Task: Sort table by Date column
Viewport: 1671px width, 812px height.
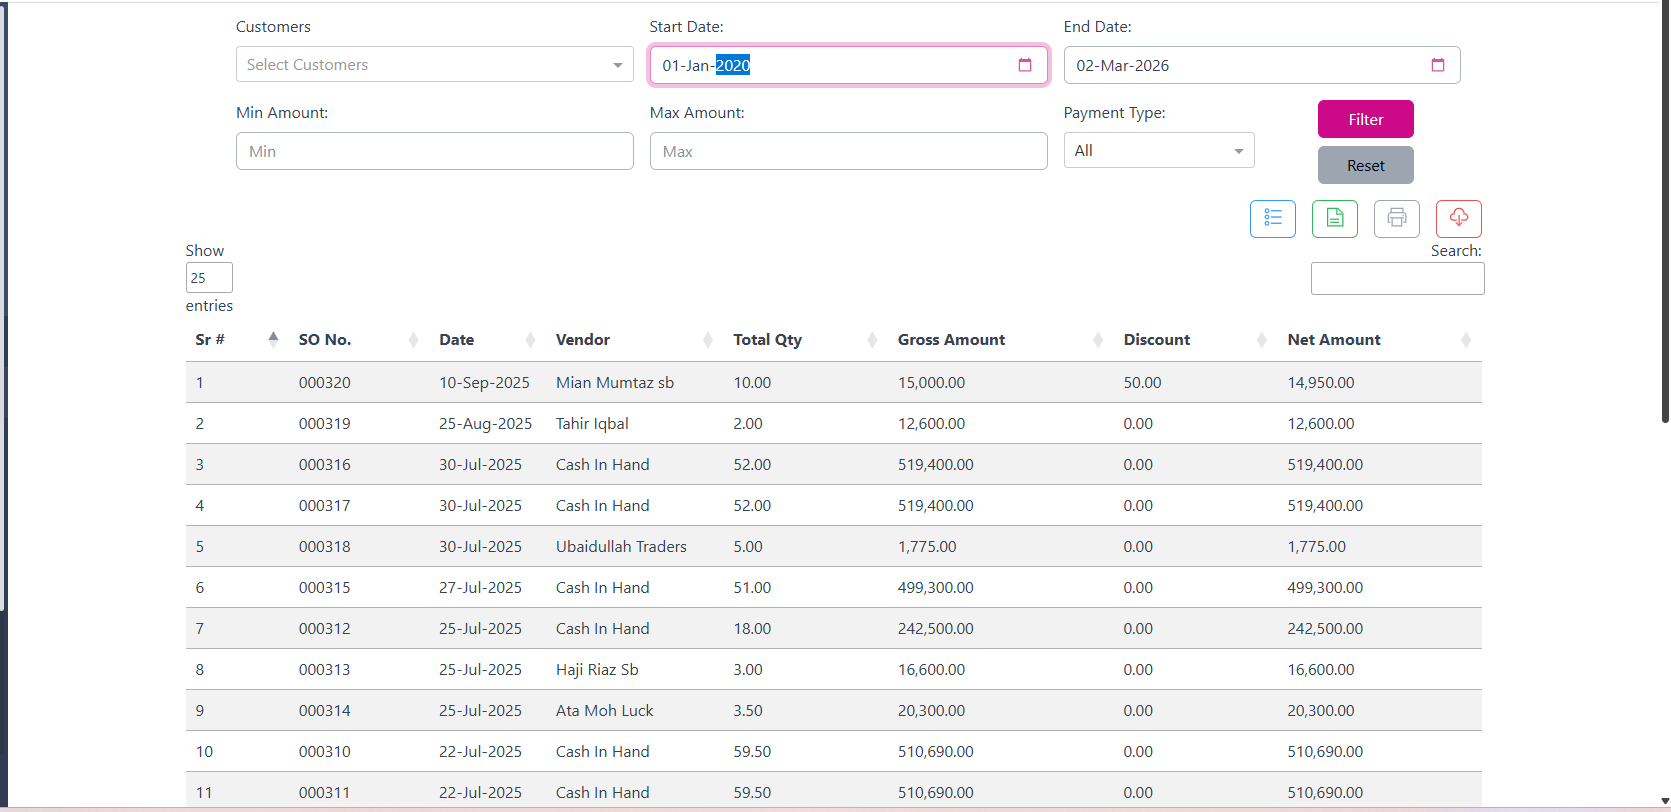Action: 487,340
